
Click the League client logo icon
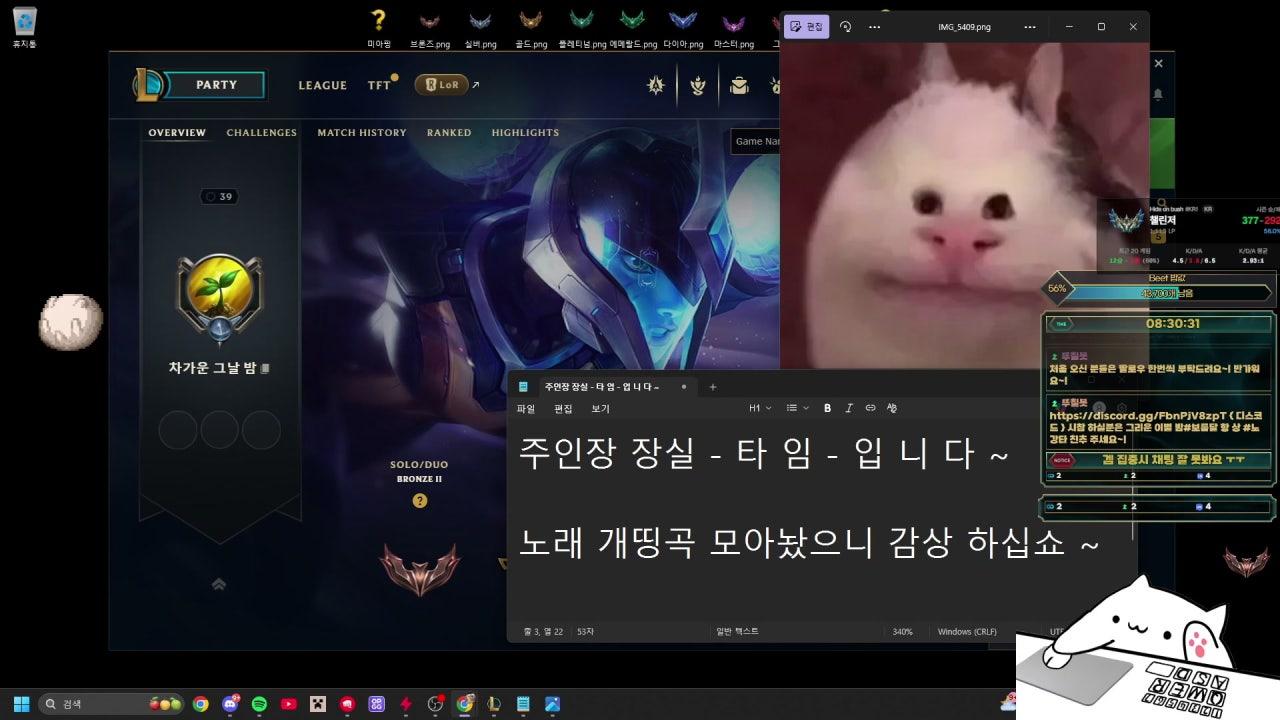coord(147,85)
